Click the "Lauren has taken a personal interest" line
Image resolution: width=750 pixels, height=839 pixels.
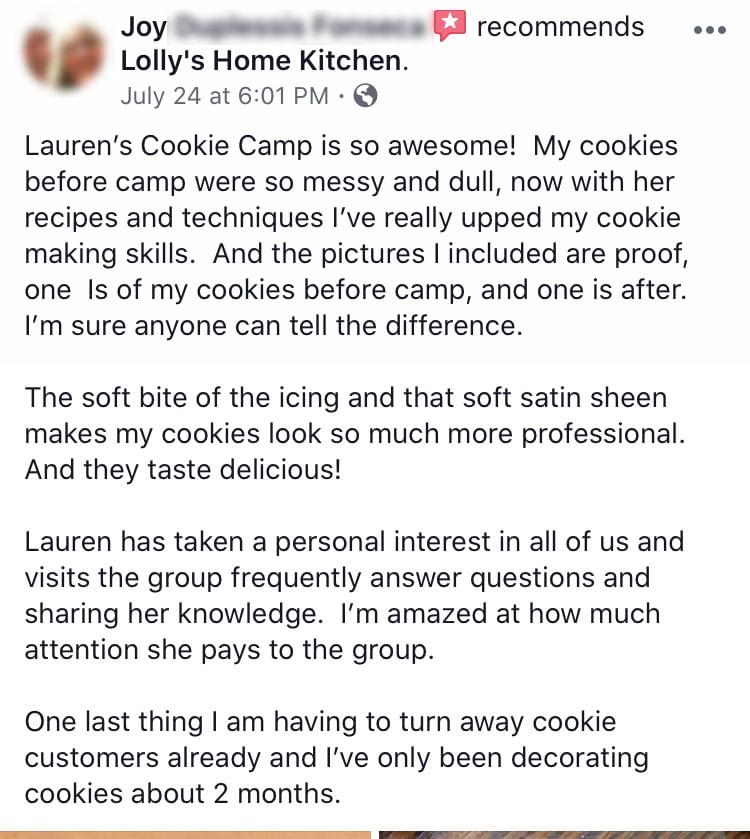354,541
